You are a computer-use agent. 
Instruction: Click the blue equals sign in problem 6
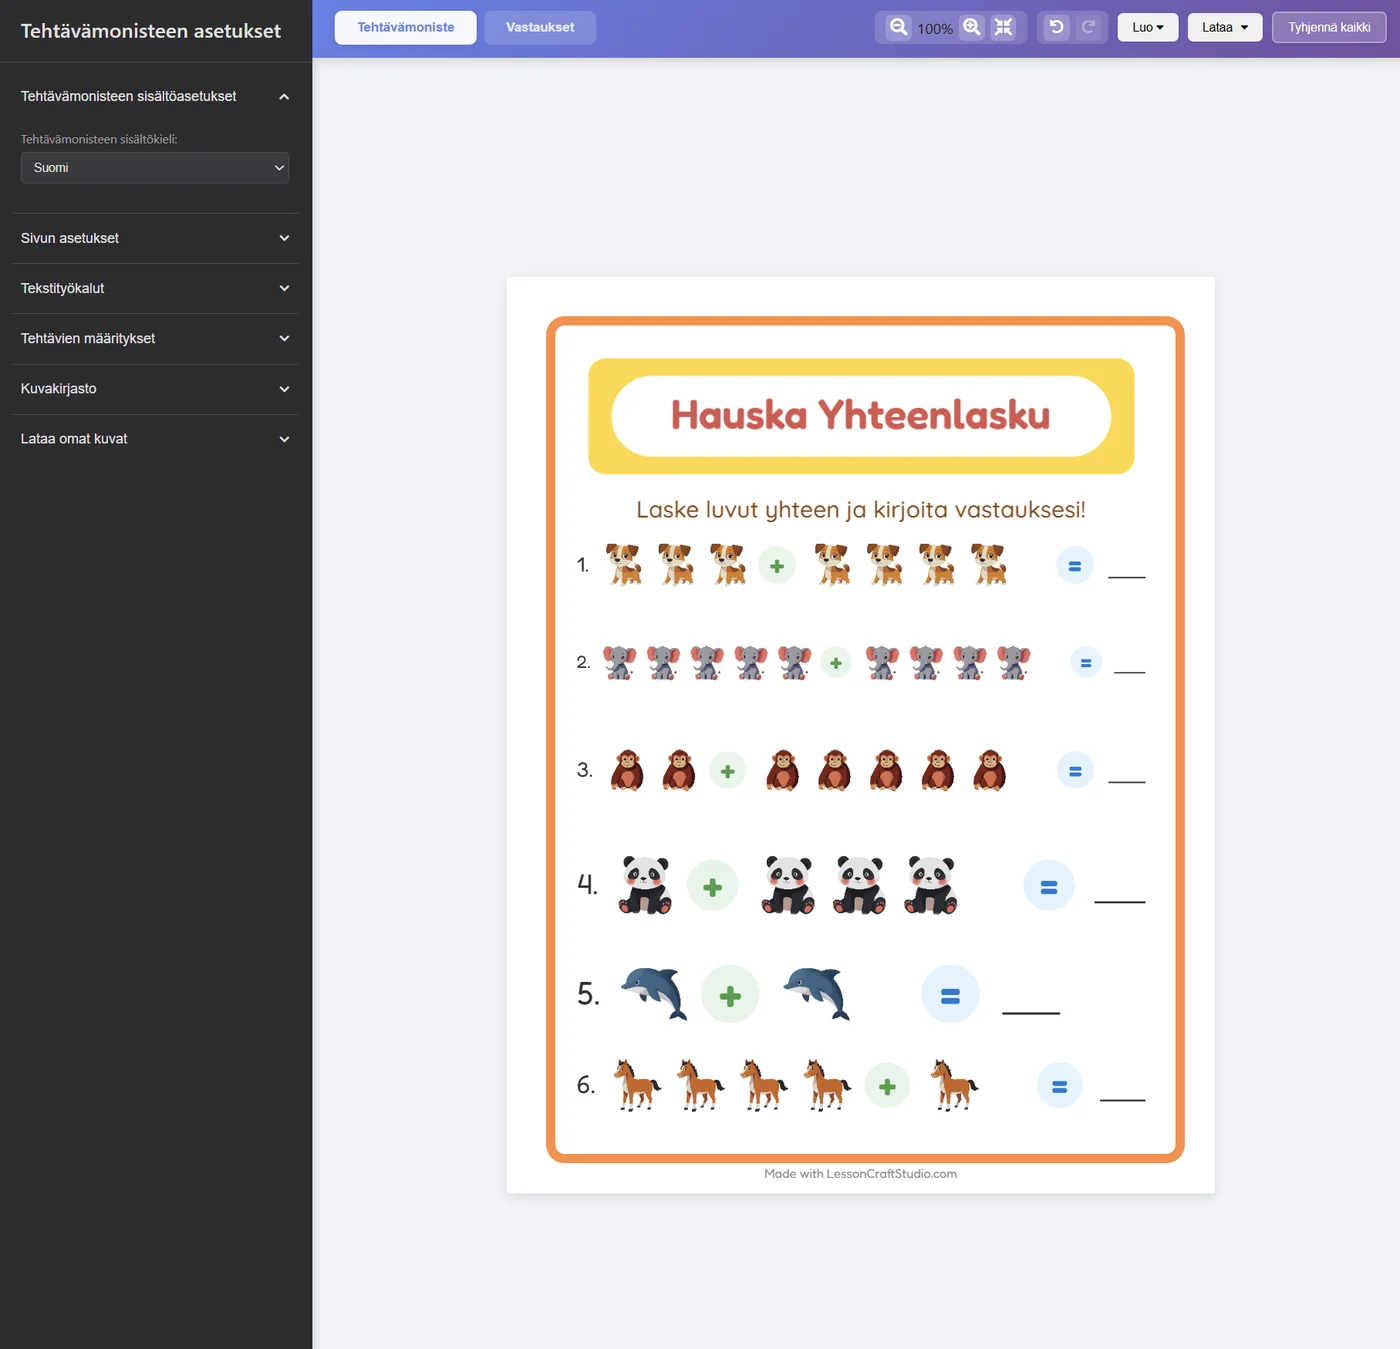point(1060,1086)
